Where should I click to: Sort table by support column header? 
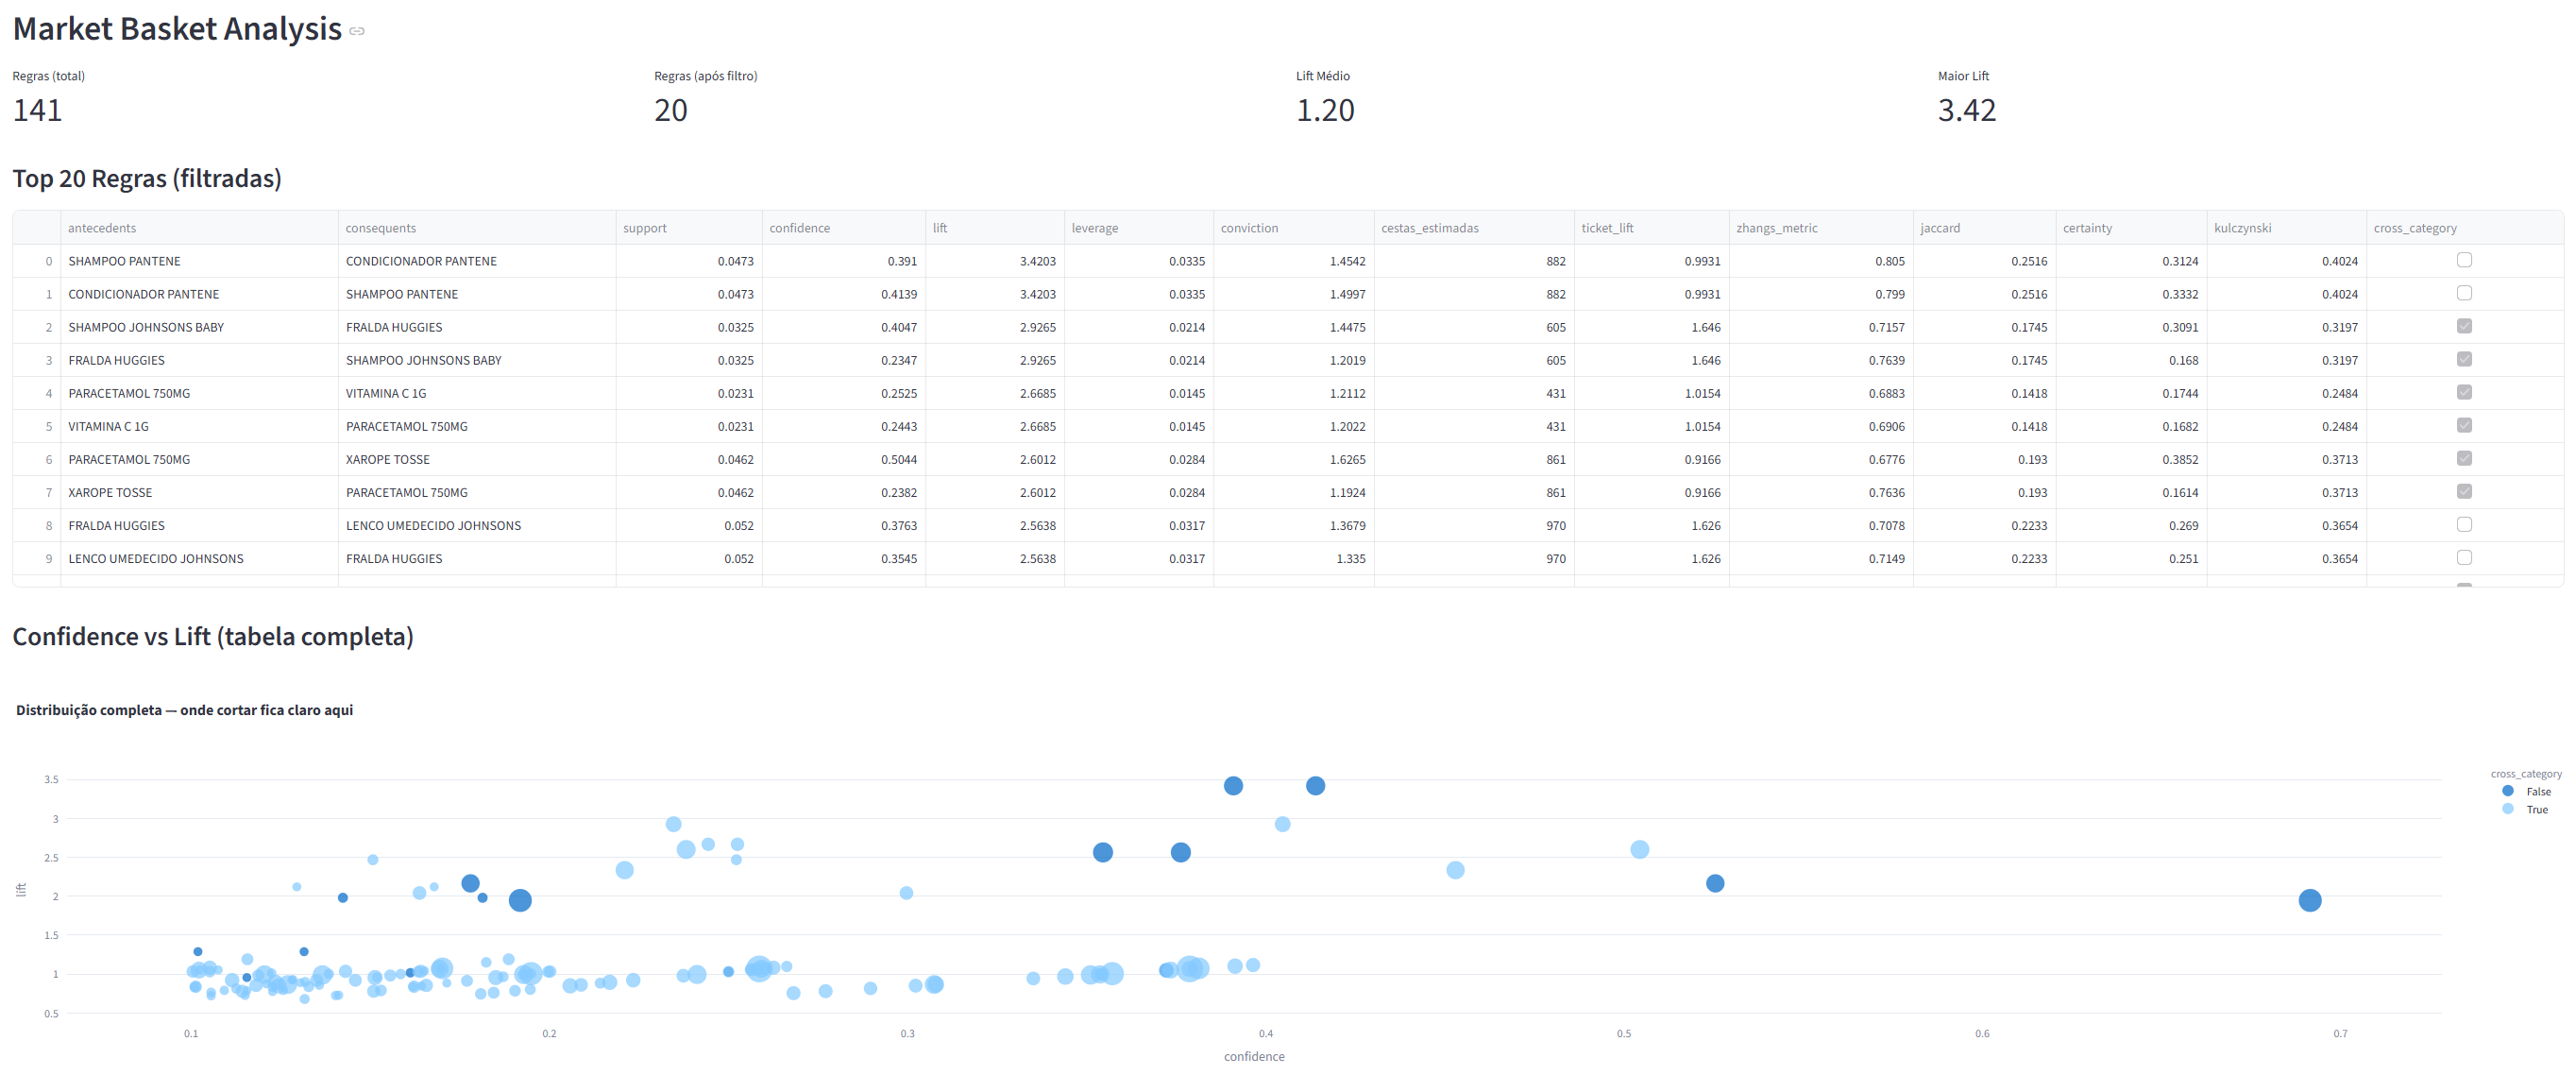point(689,228)
